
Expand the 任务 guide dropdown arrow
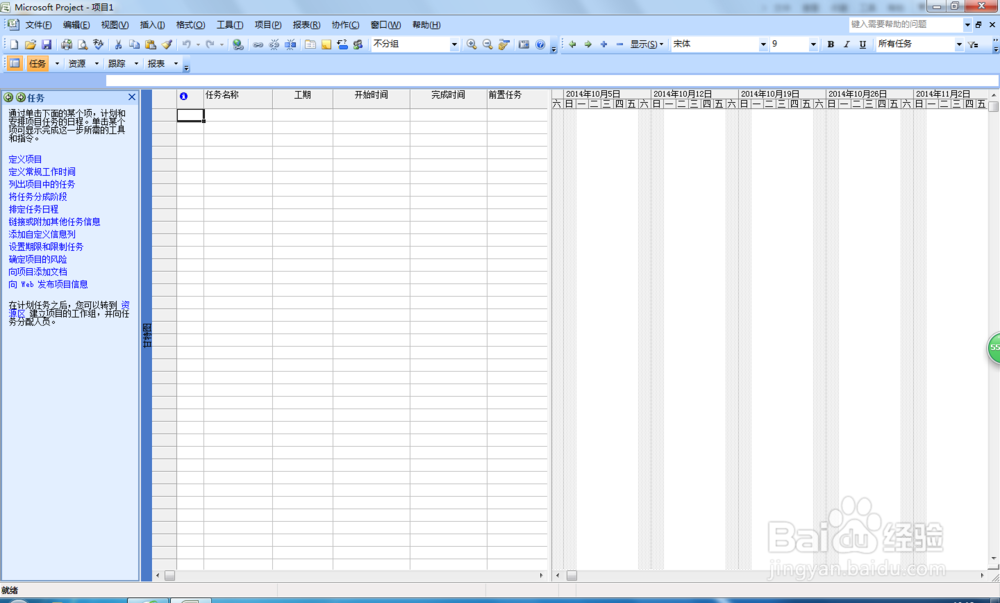tap(57, 64)
